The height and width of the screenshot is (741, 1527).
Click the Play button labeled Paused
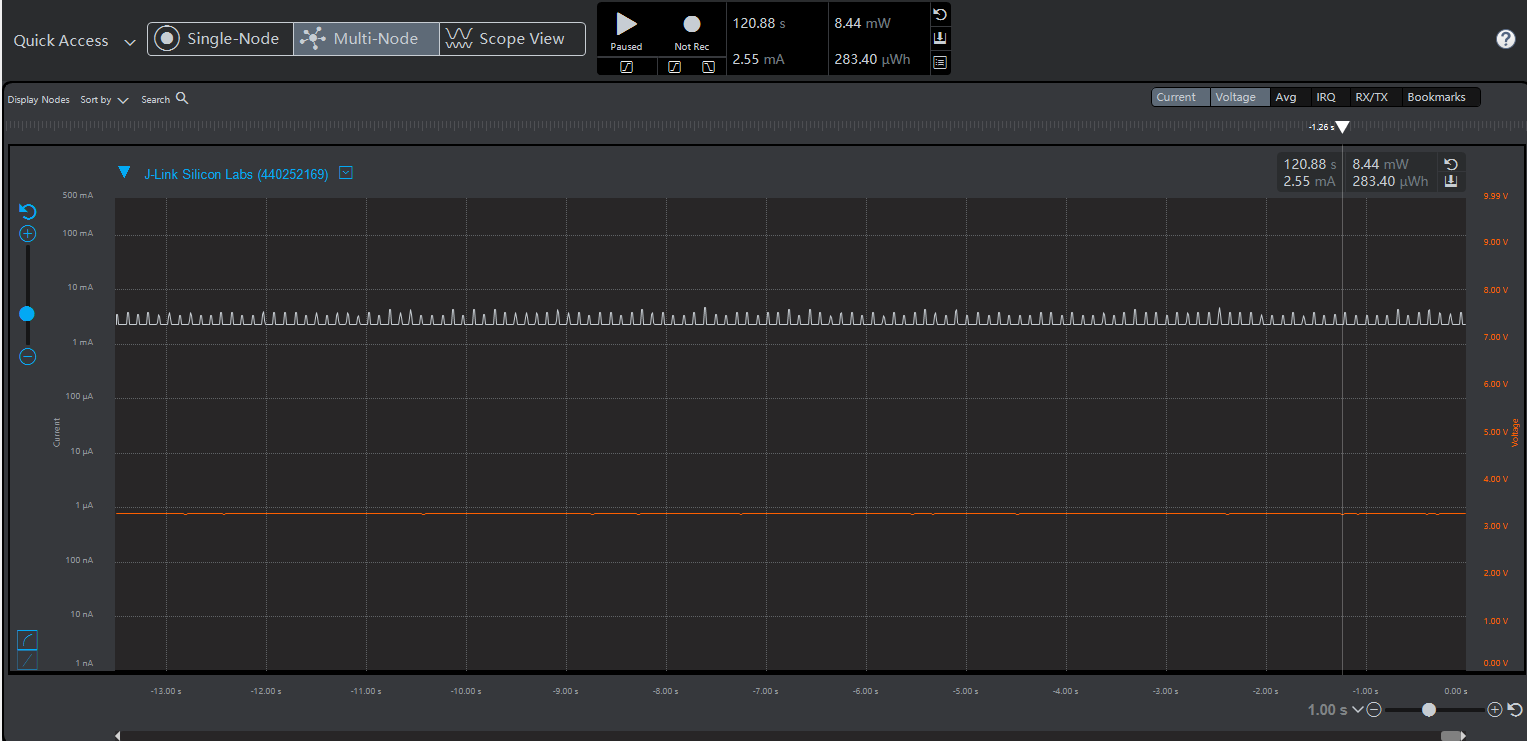[x=626, y=25]
